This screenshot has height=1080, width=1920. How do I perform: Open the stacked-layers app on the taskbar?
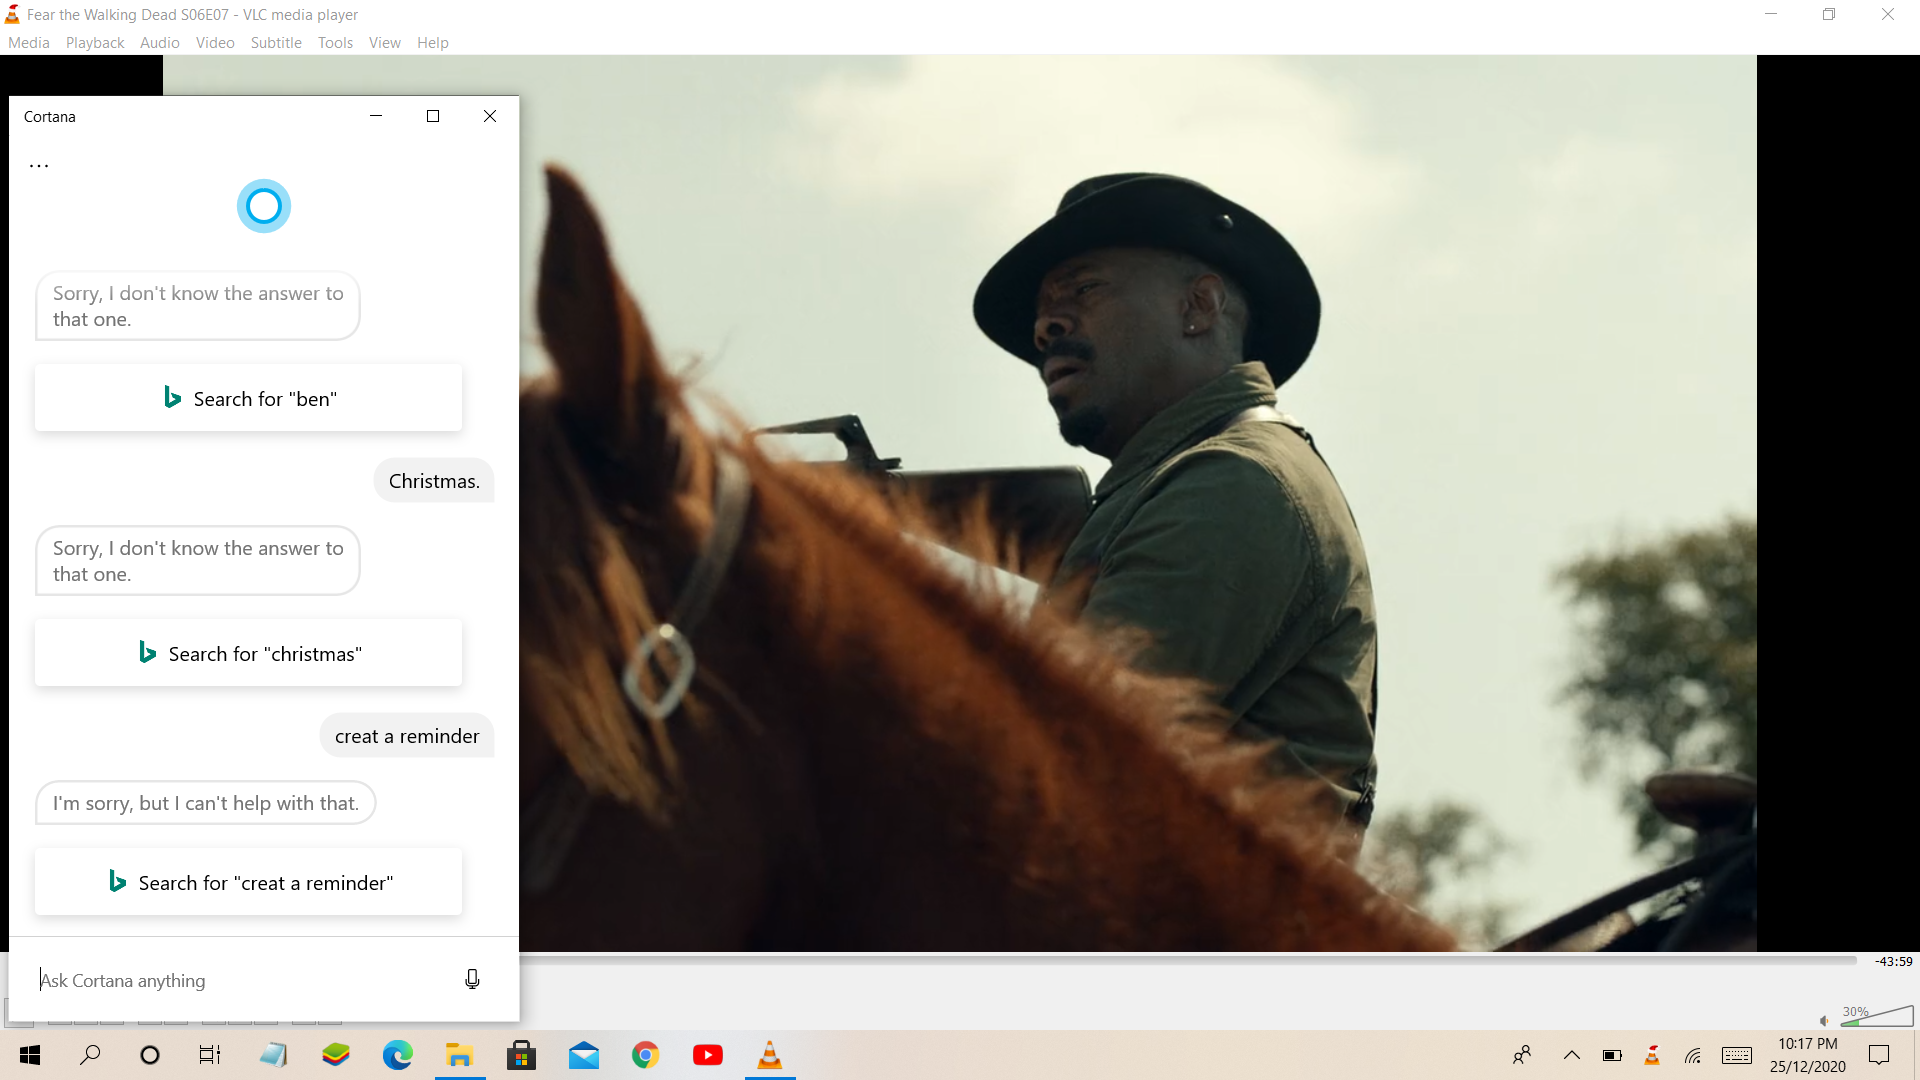pos(336,1055)
